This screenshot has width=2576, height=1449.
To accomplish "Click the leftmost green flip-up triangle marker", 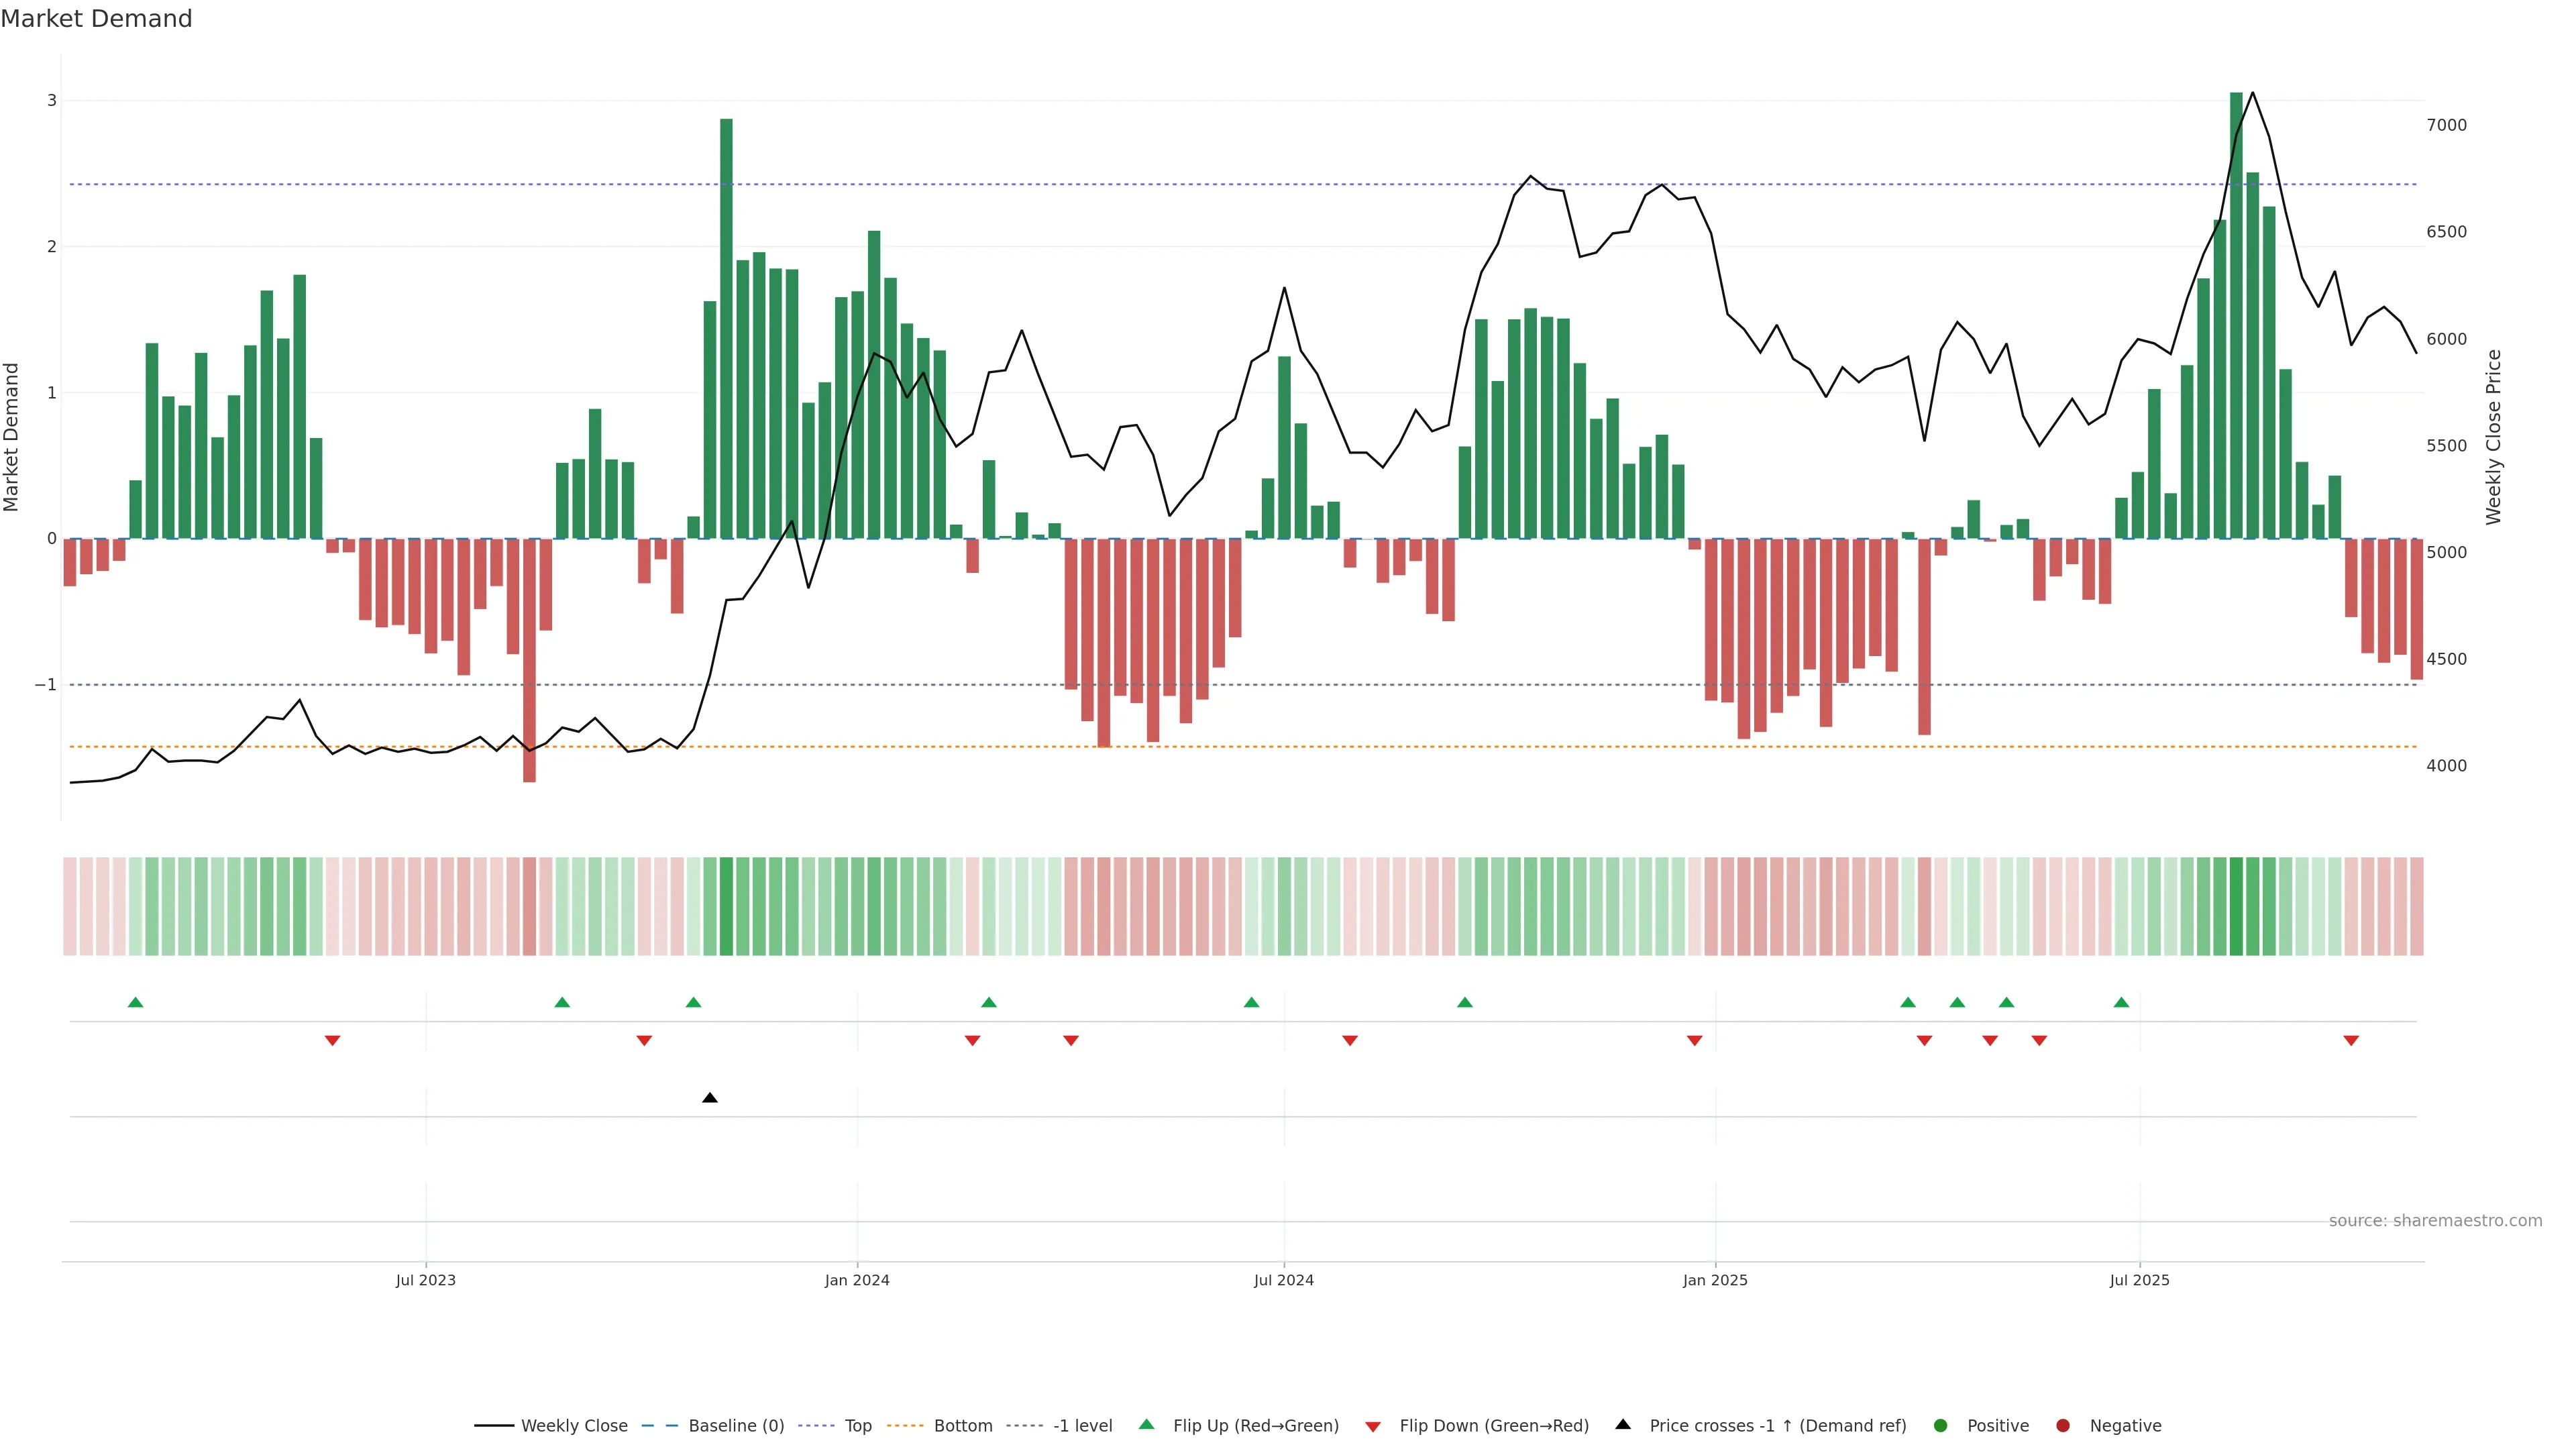I will coord(136,1002).
